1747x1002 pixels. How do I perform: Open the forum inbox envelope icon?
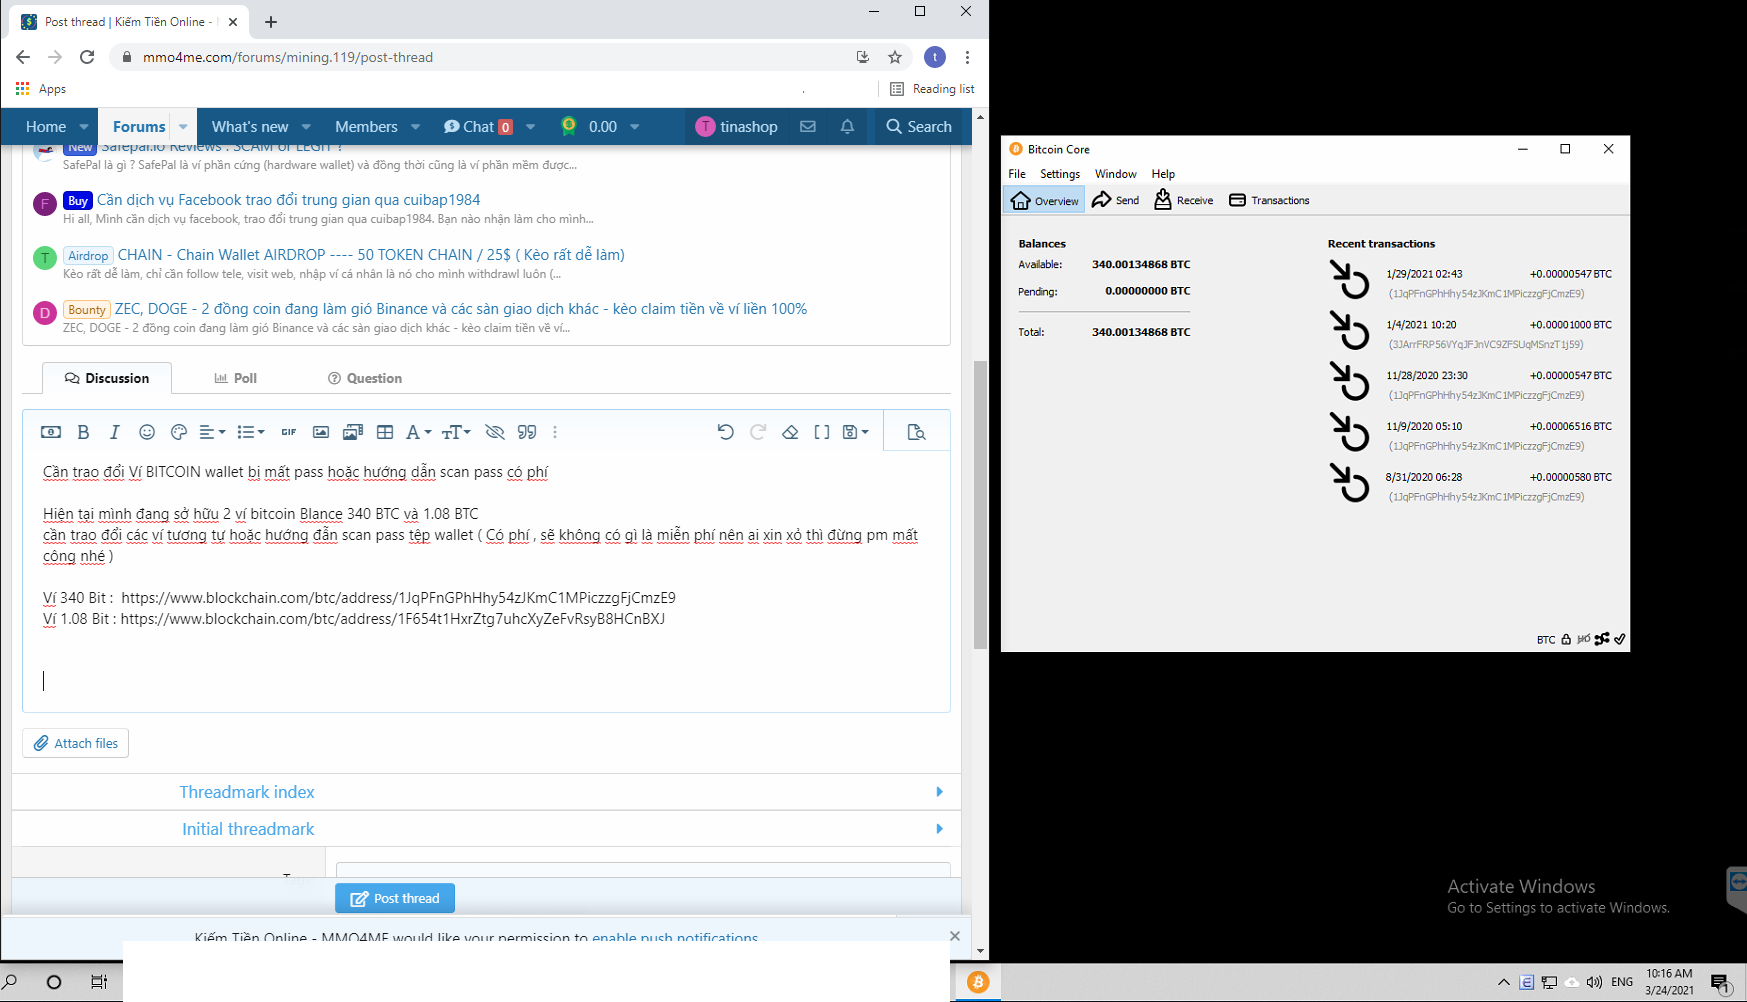click(x=808, y=127)
